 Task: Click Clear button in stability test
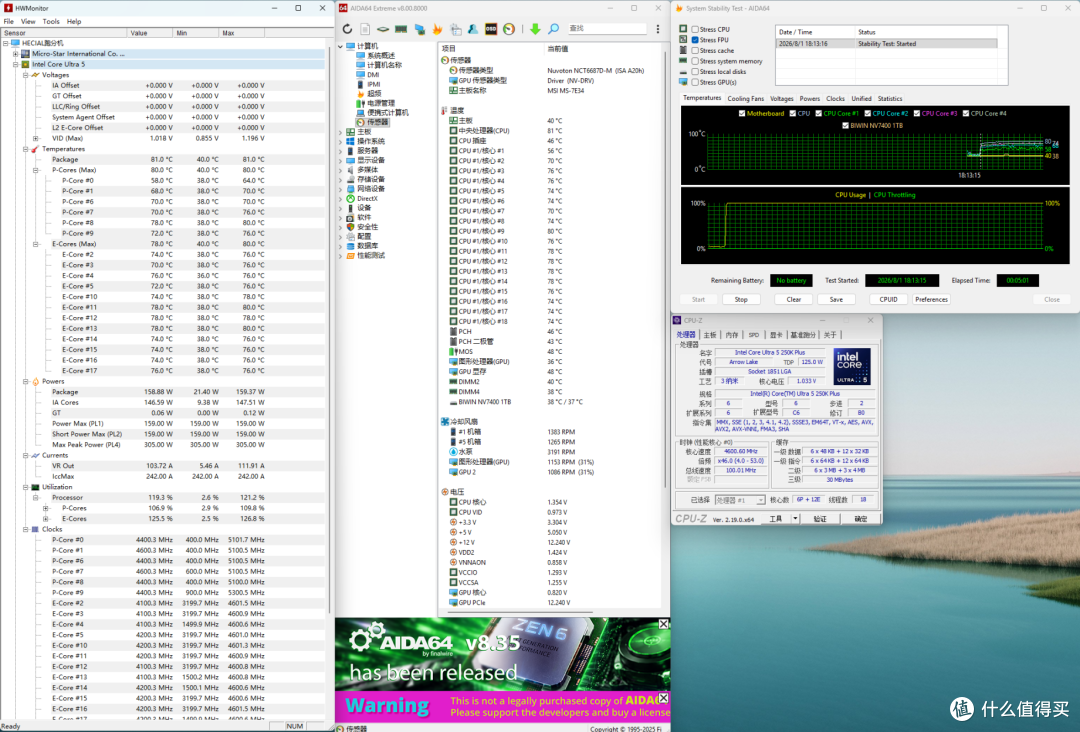793,300
